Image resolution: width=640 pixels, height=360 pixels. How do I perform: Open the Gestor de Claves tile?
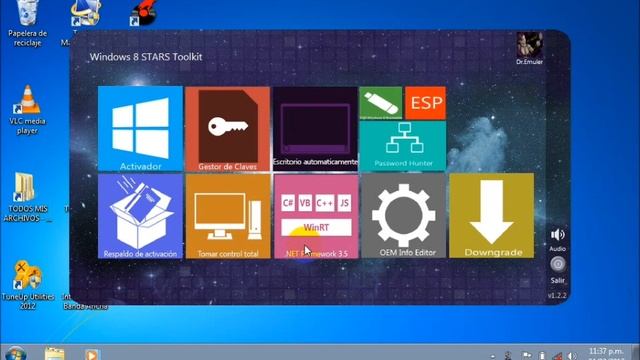(x=227, y=129)
